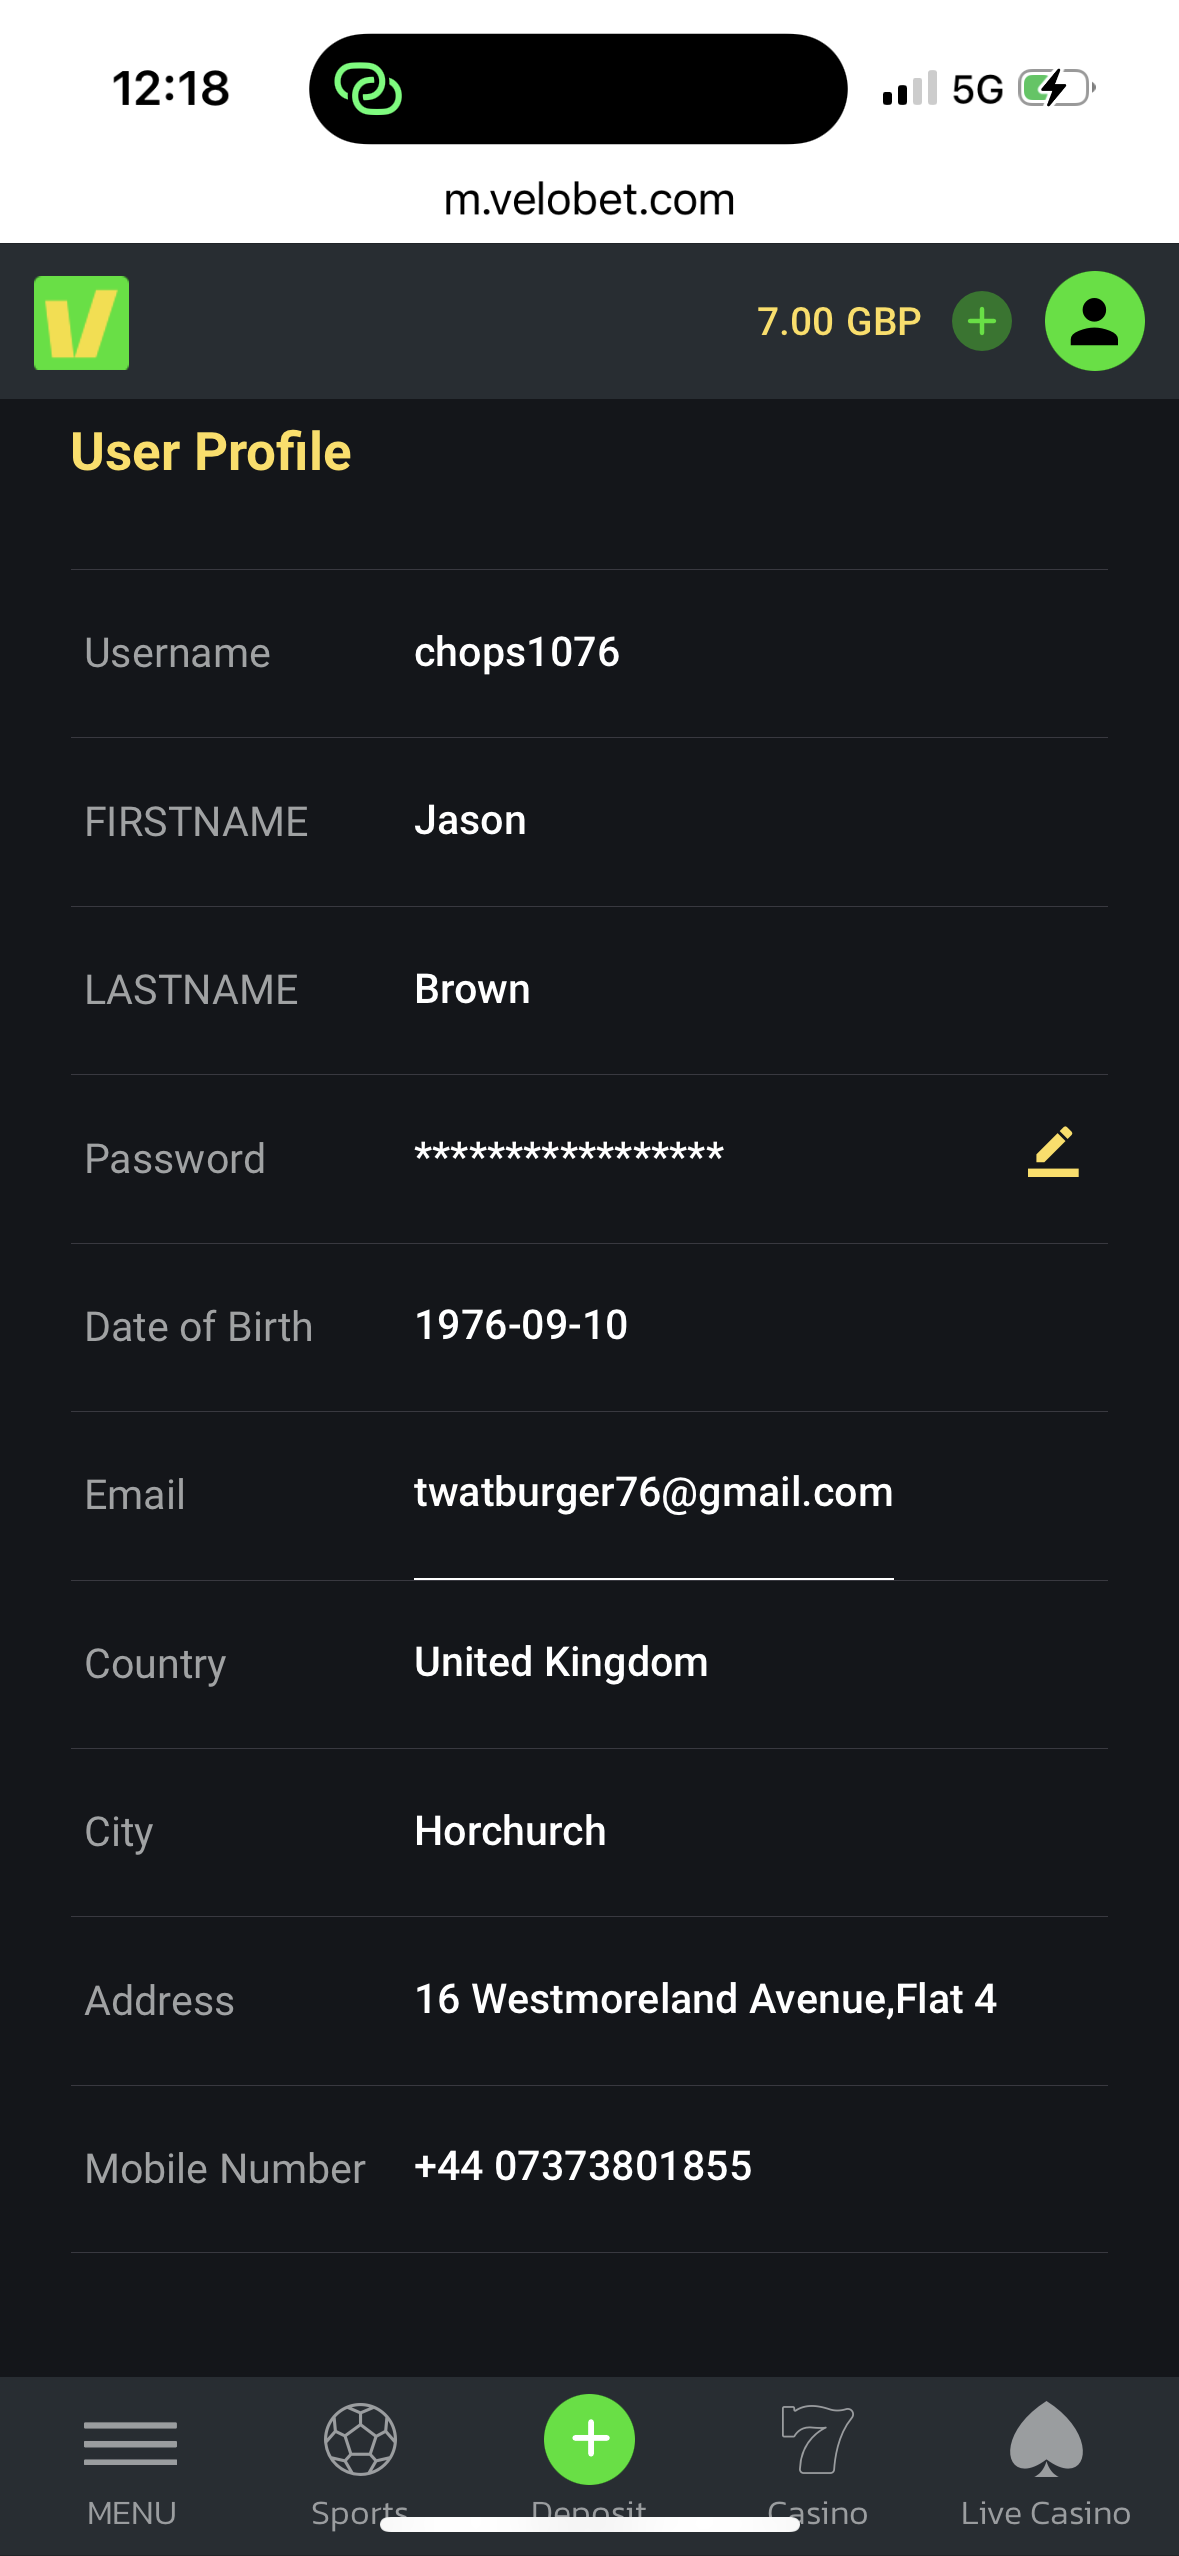Open the user account avatar icon
Viewport: 1179px width, 2556px height.
tap(1094, 321)
